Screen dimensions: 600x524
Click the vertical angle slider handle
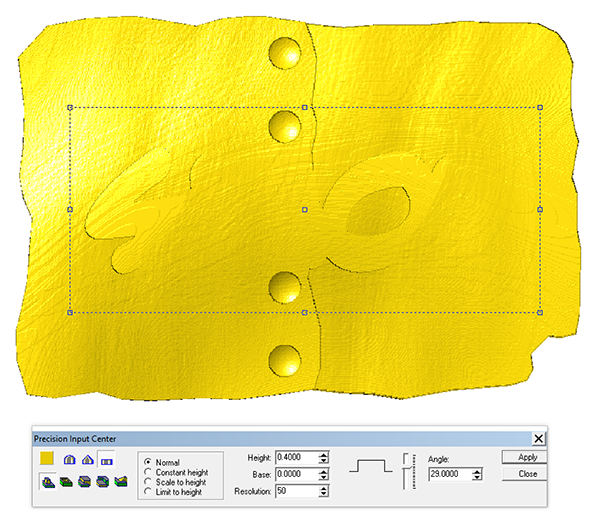(408, 467)
